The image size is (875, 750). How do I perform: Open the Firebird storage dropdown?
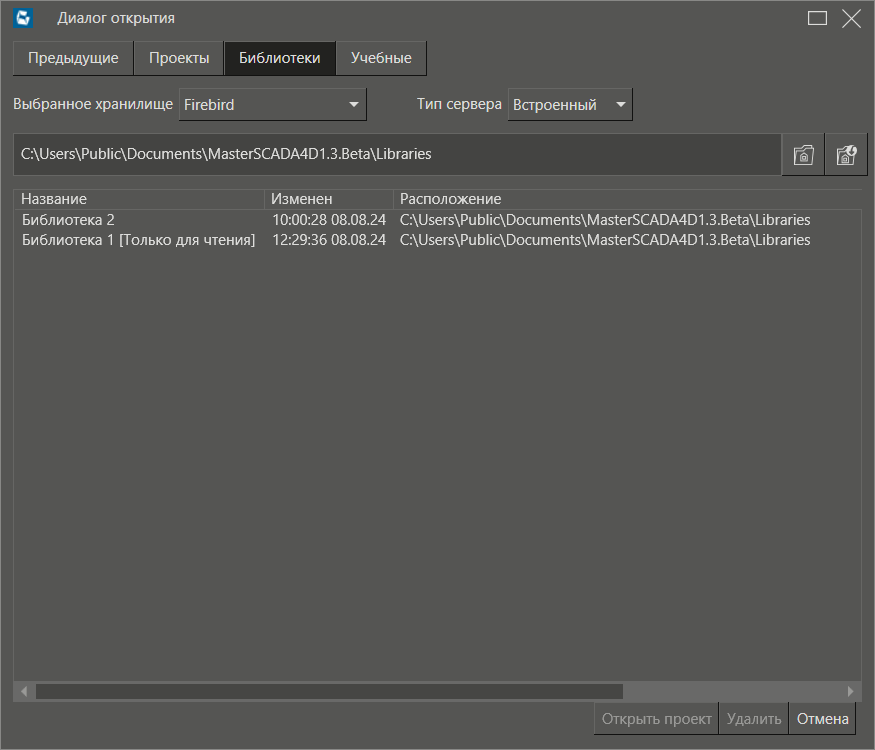coord(272,104)
